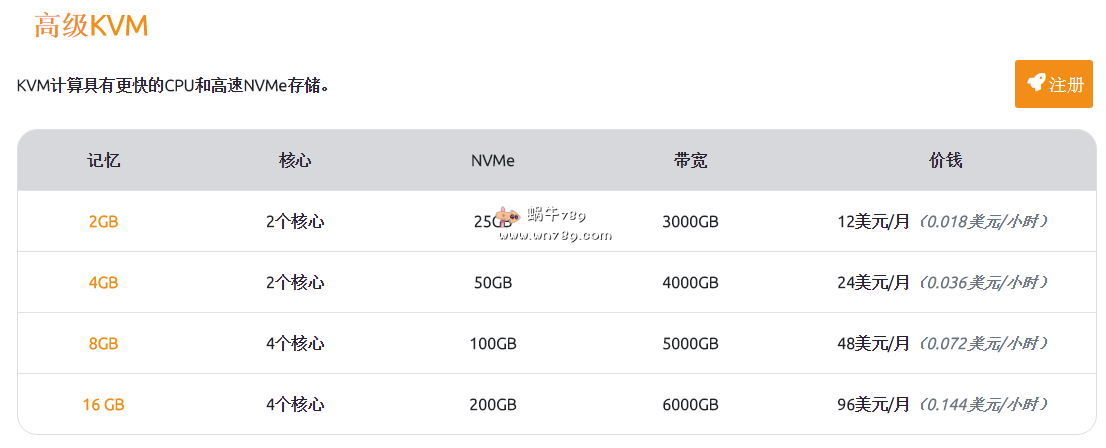Open the 8GB memory plan
This screenshot has height=448, width=1106.
pos(103,344)
